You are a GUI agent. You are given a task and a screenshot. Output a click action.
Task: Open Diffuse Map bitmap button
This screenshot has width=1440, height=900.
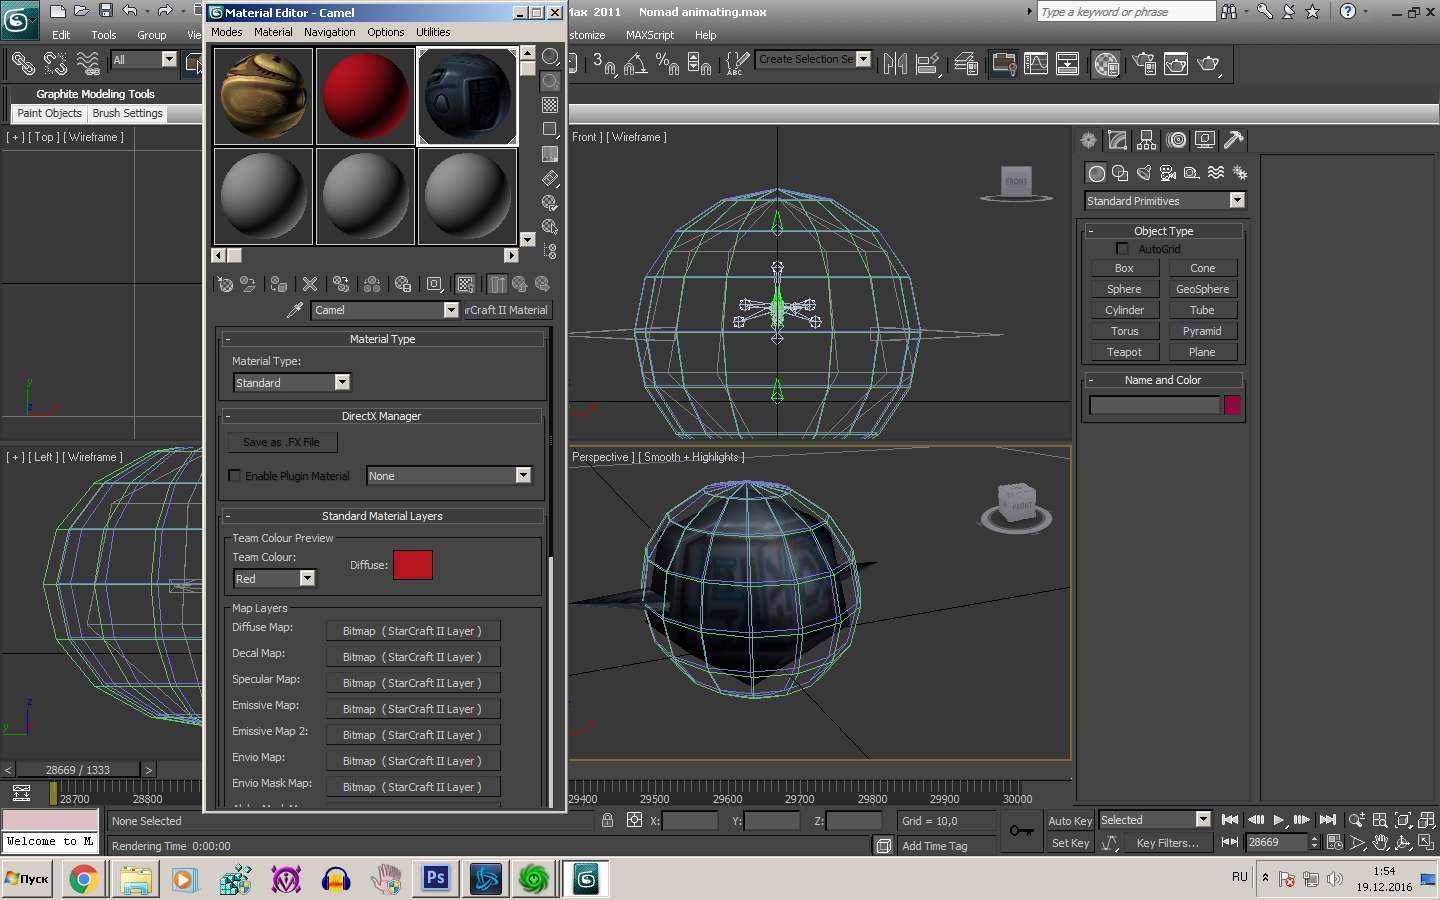[412, 631]
